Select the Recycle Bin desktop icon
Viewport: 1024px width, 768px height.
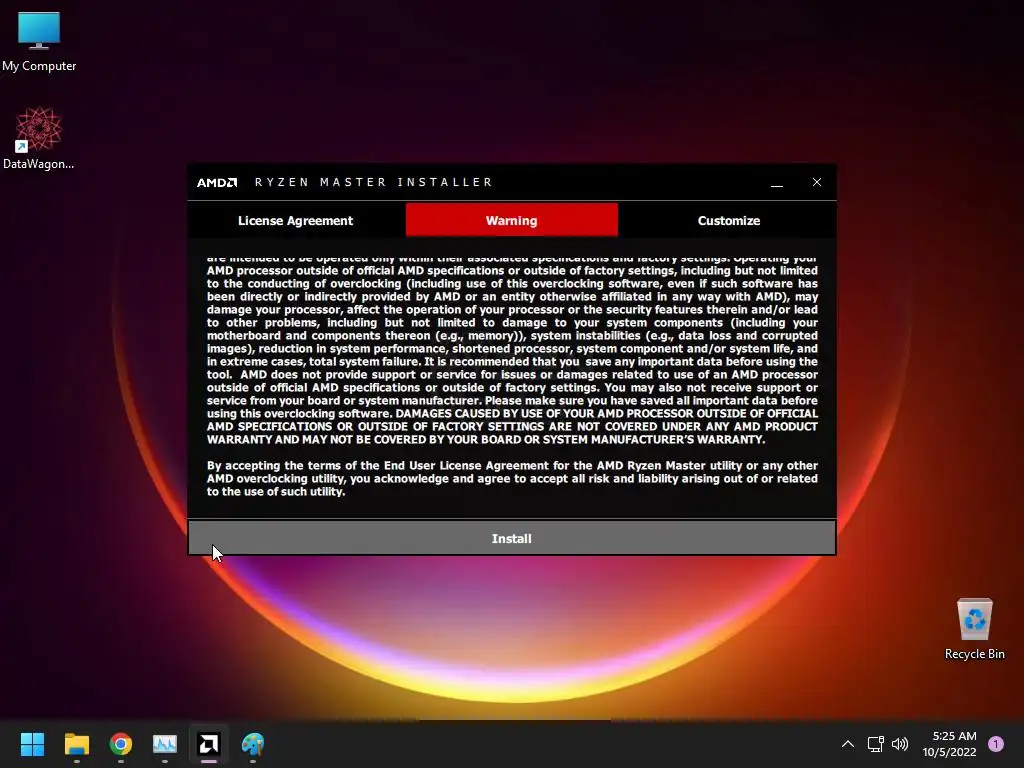click(974, 629)
